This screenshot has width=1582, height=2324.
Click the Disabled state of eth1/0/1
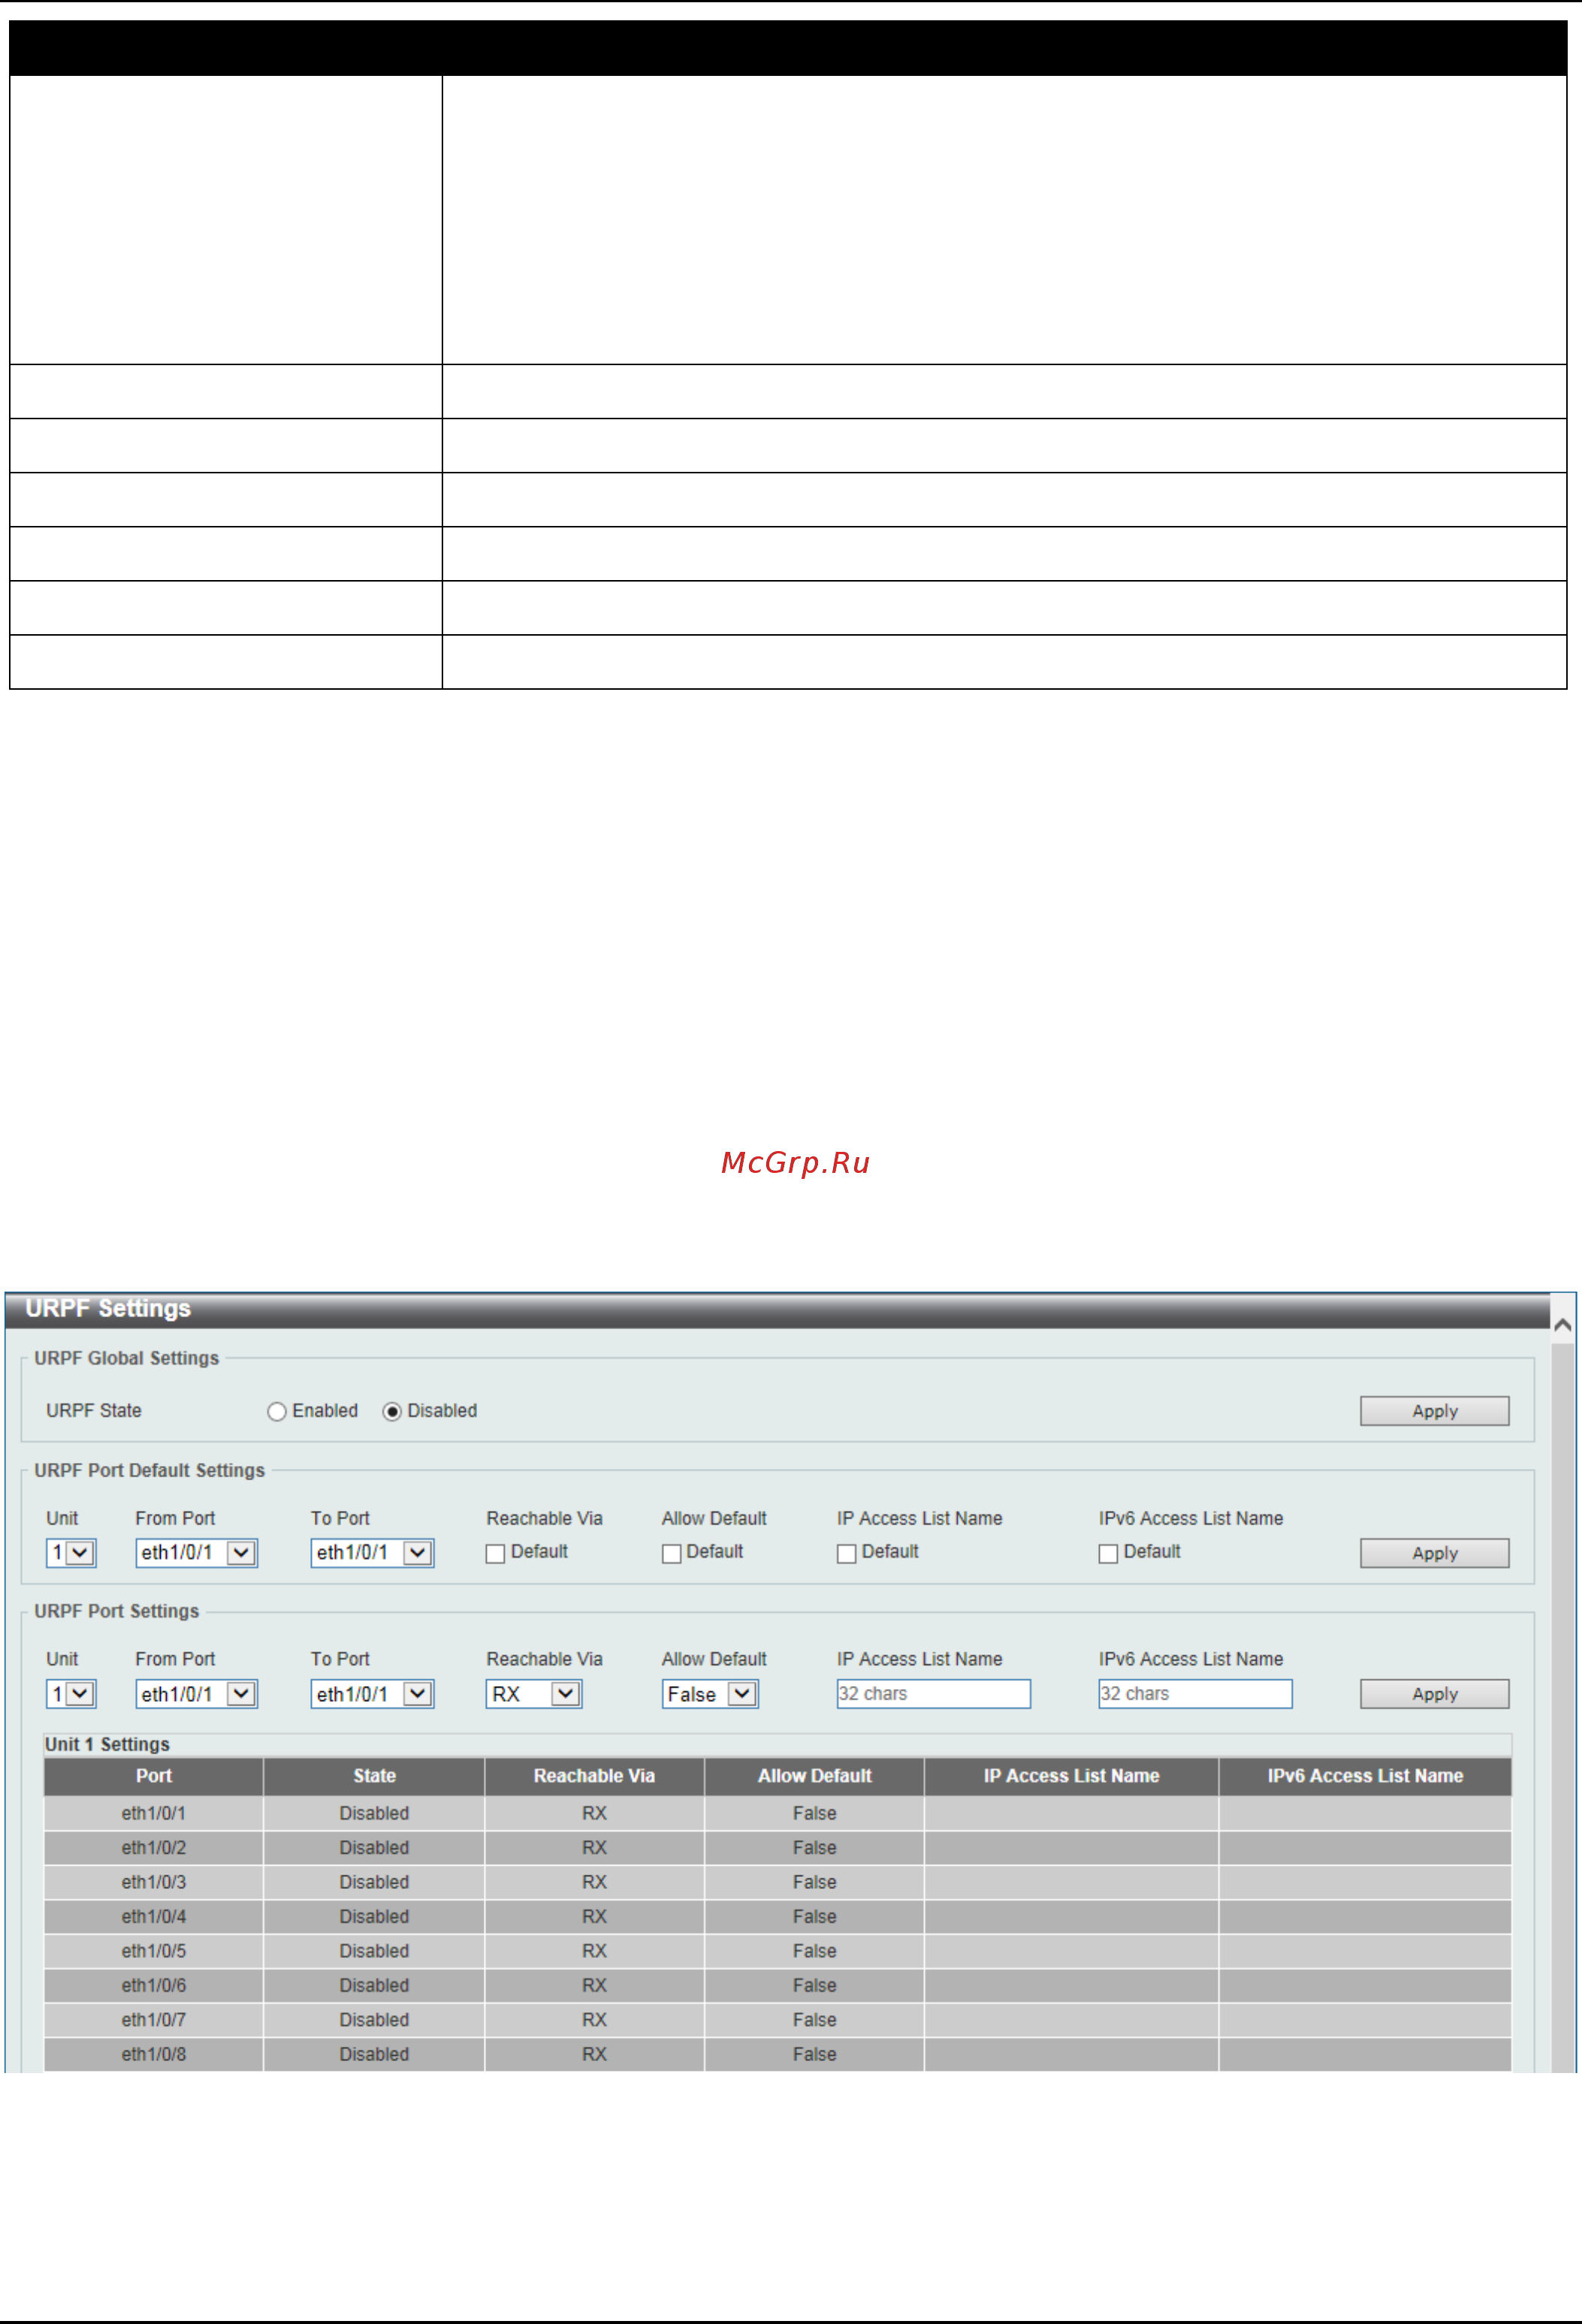[x=374, y=1814]
